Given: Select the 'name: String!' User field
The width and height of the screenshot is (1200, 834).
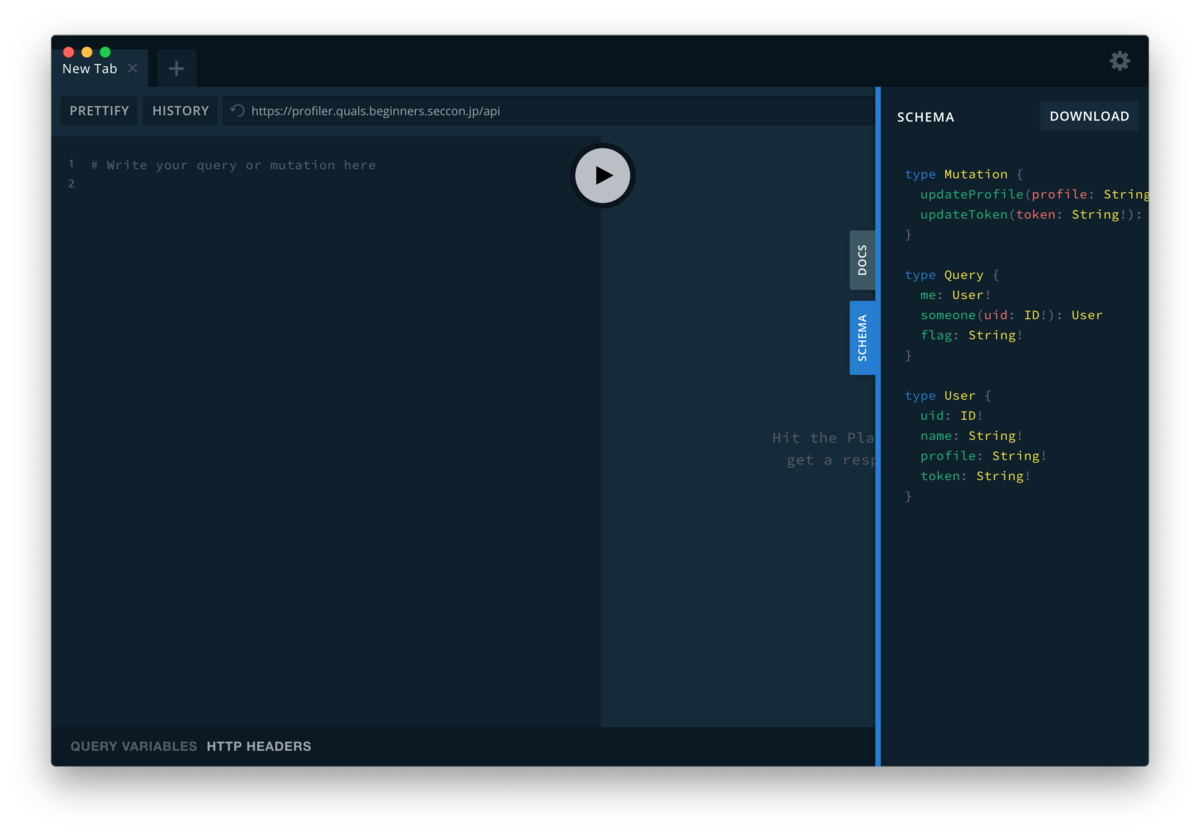Looking at the screenshot, I should [972, 436].
